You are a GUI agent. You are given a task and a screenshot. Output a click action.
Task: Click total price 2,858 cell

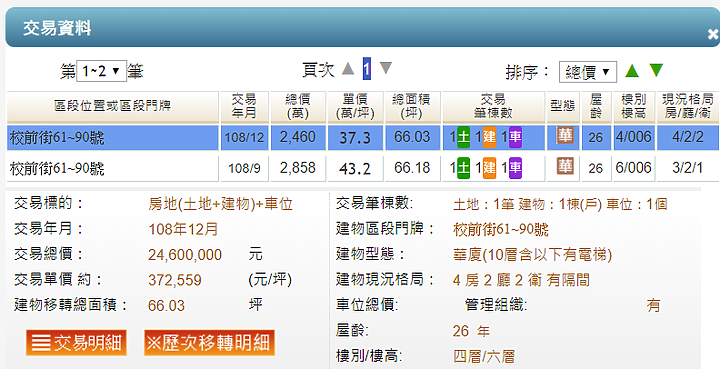[298, 168]
